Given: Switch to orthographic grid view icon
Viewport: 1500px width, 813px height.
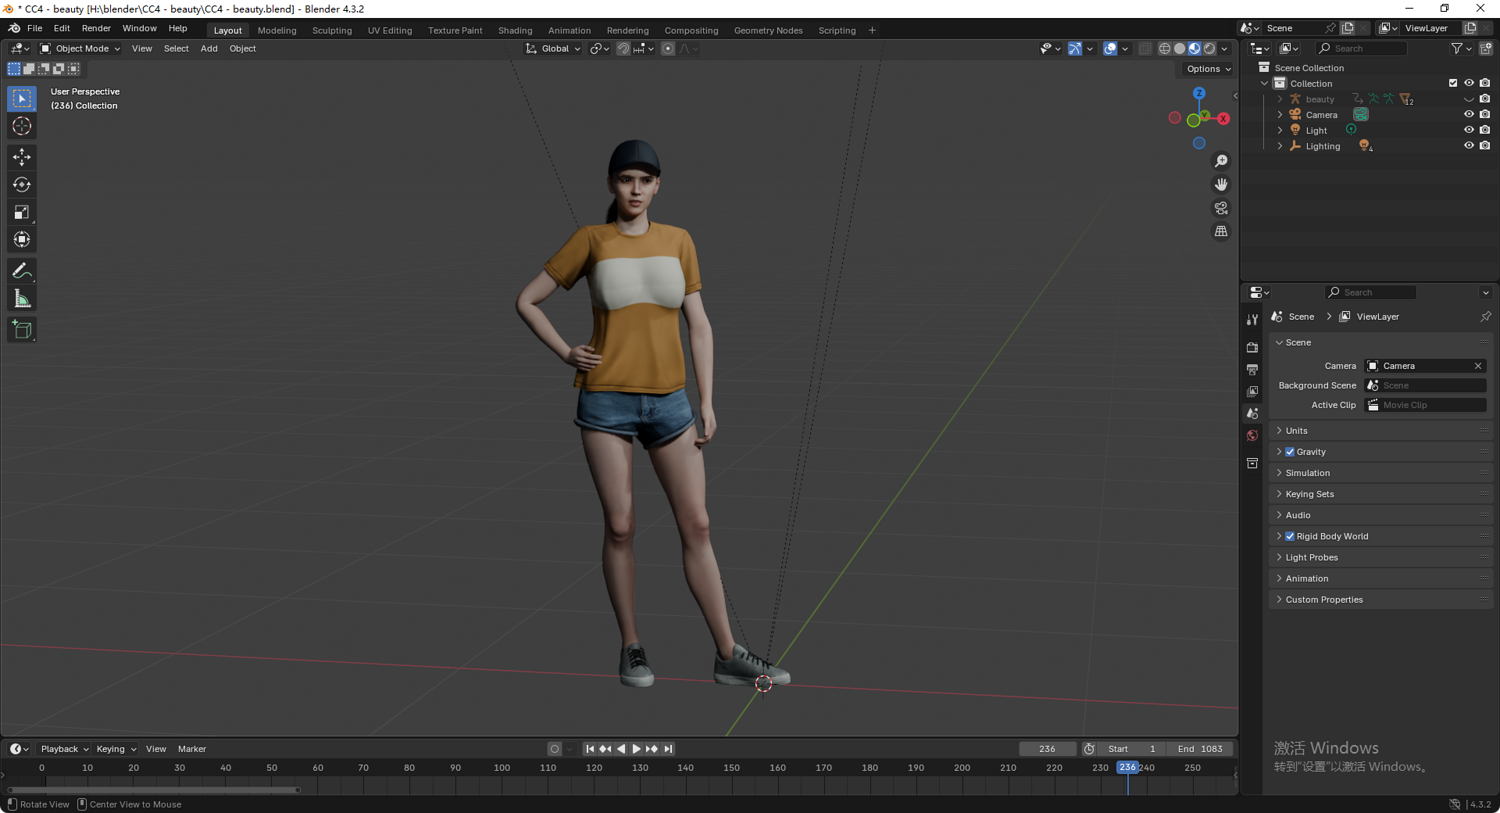Looking at the screenshot, I should pyautogui.click(x=1221, y=231).
